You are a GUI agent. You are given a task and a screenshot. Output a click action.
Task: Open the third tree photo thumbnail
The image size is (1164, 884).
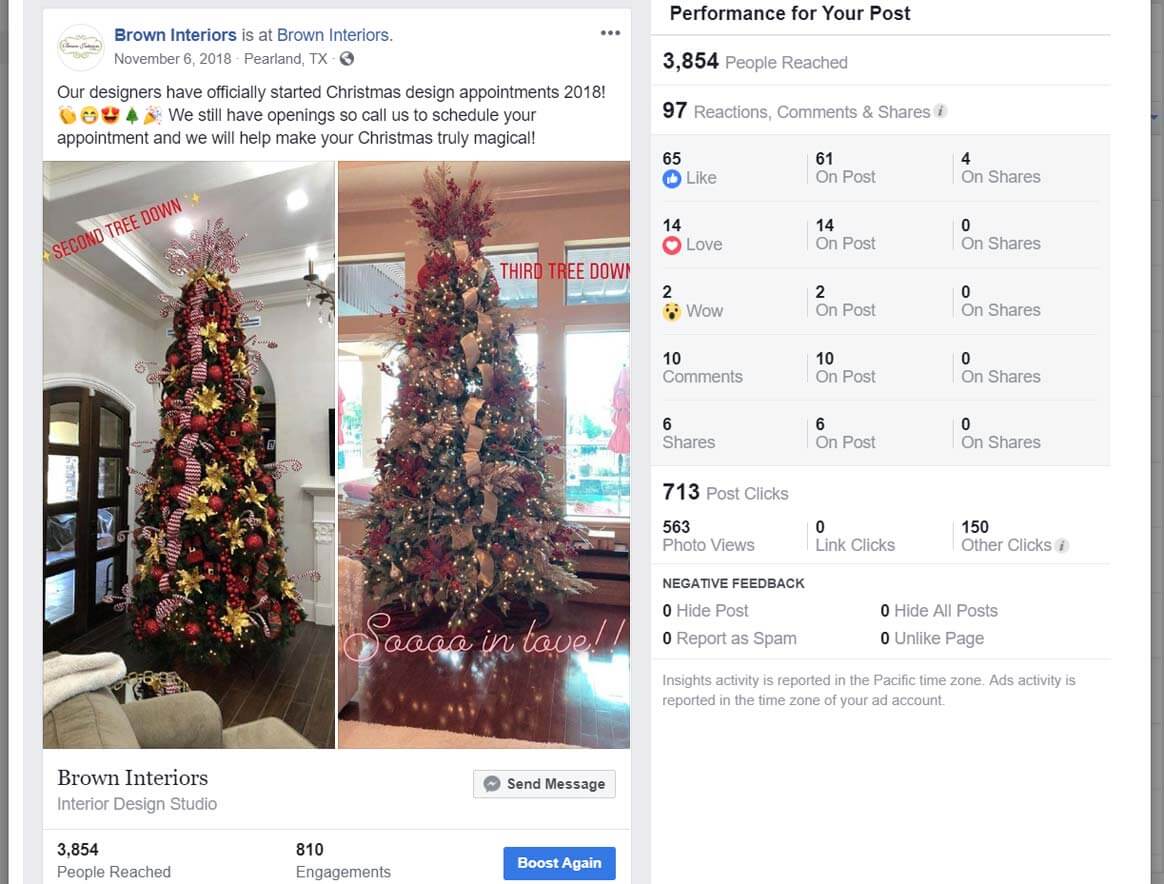pos(484,455)
